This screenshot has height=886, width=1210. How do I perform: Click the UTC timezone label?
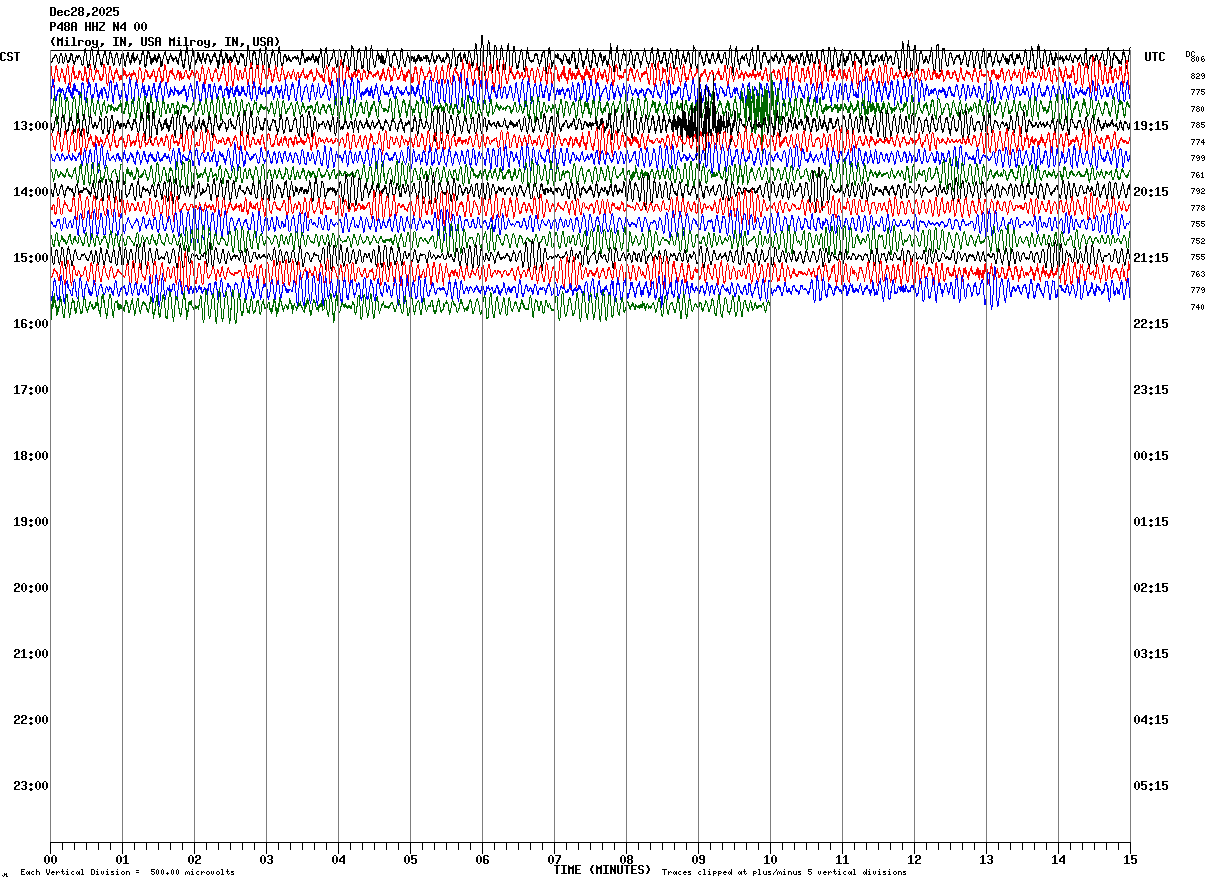[1155, 57]
